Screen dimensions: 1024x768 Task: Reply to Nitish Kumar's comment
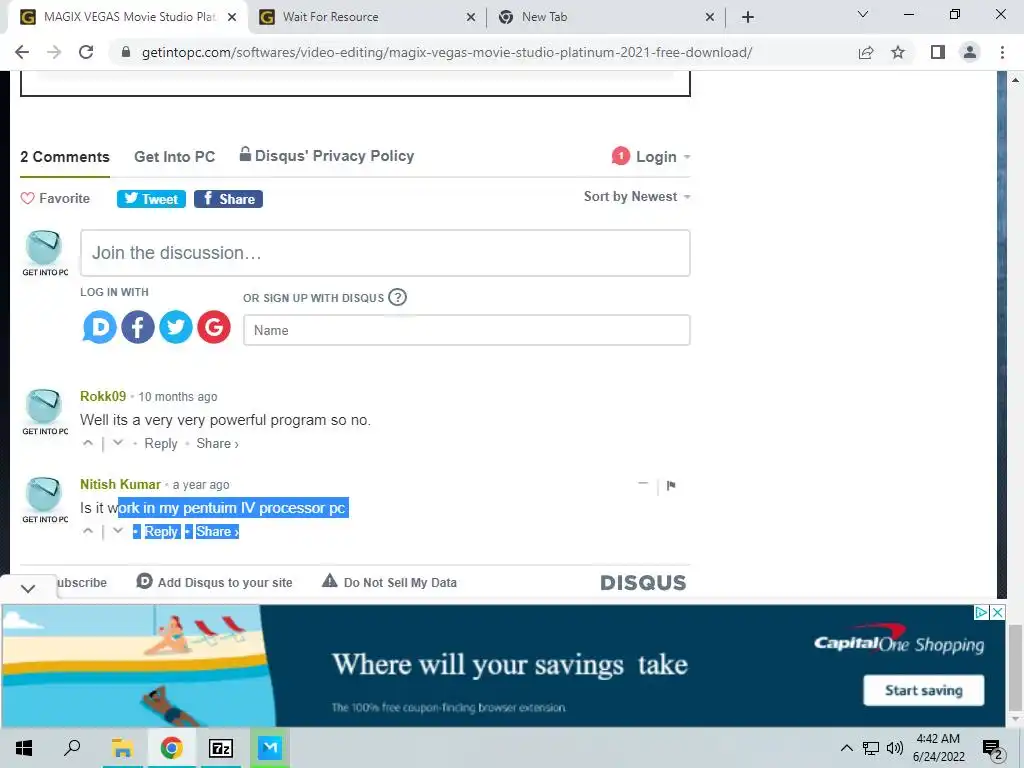pos(161,532)
